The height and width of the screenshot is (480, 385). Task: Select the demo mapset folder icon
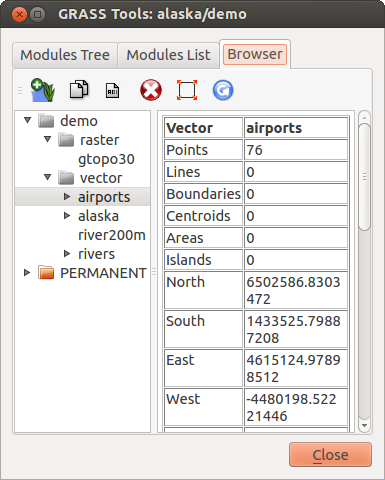coord(46,121)
